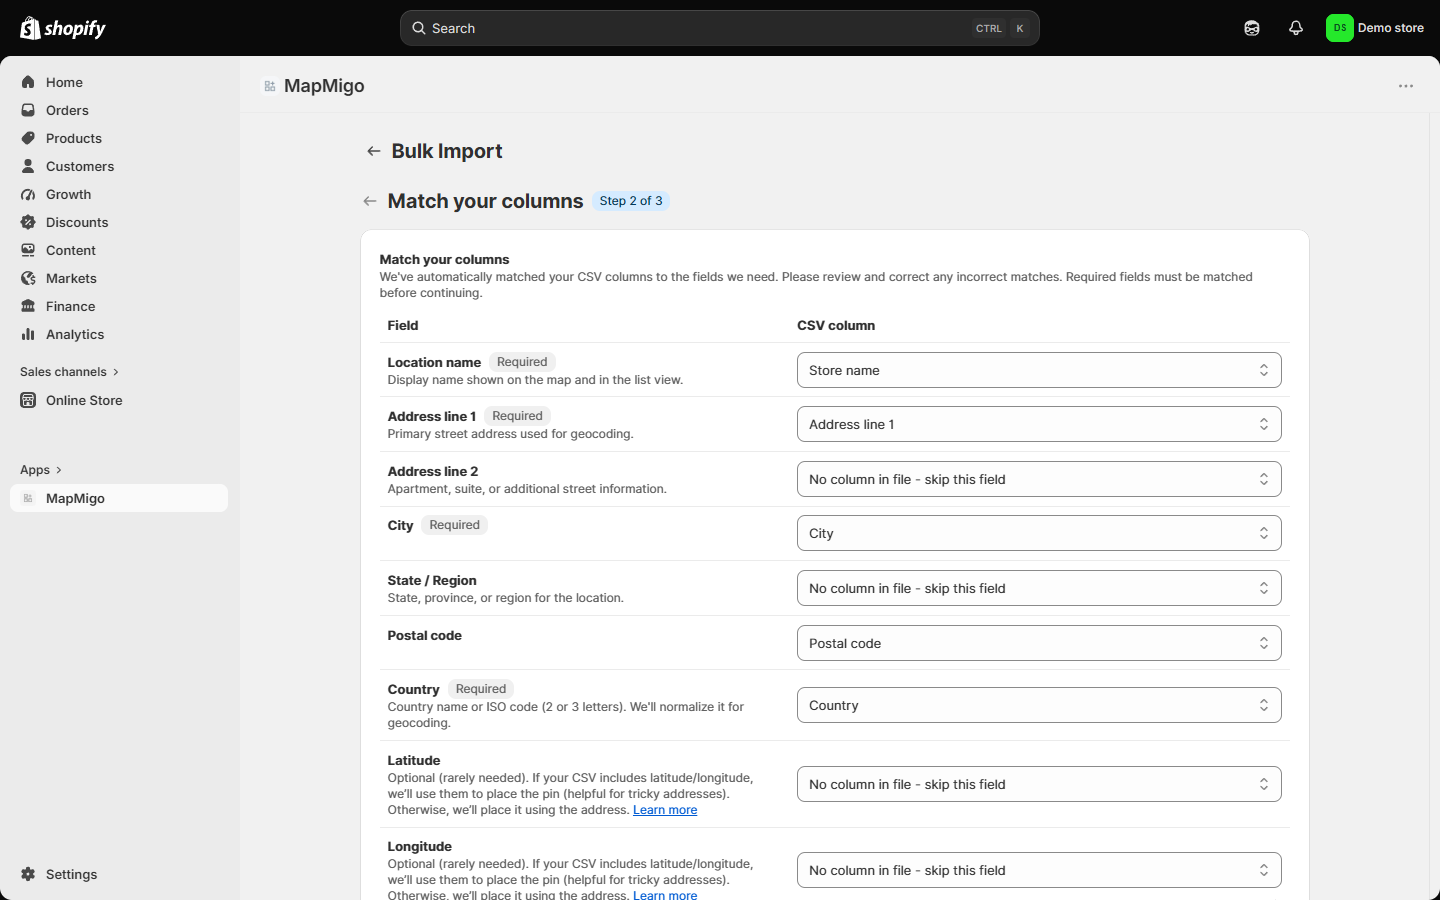The image size is (1440, 900).
Task: Click the Orders inbox icon
Action: 28,110
